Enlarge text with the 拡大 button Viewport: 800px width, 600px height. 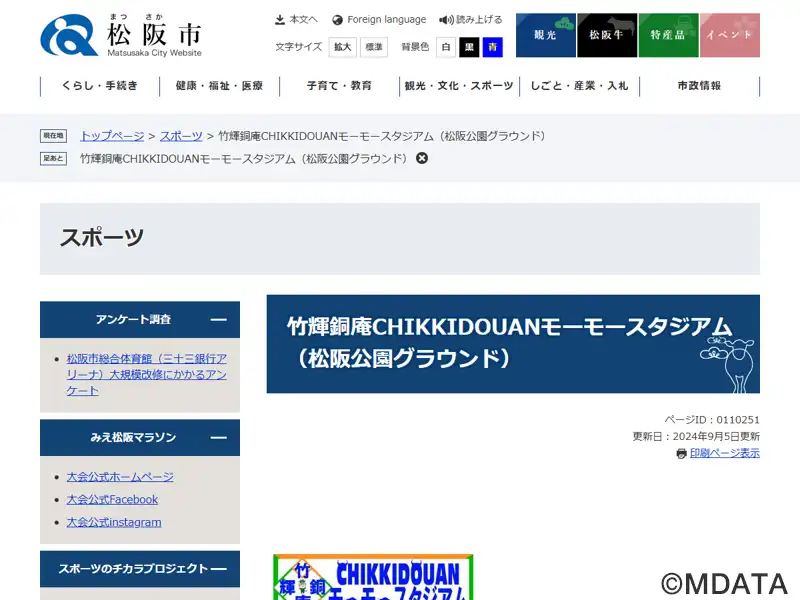click(x=343, y=47)
